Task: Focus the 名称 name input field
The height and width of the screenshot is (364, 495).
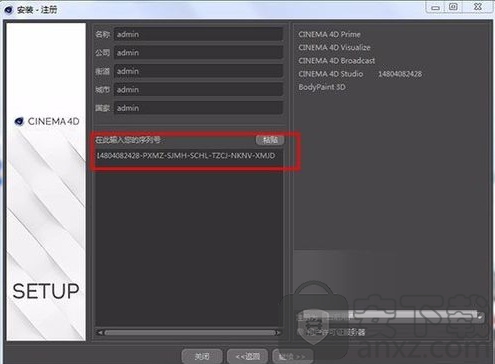Action: 198,34
